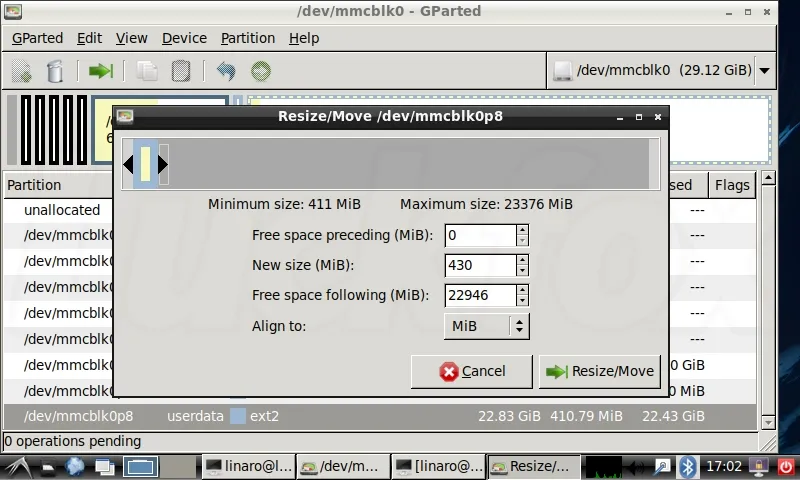Click the network tray icon
The width and height of the screenshot is (800, 480).
pos(662,466)
